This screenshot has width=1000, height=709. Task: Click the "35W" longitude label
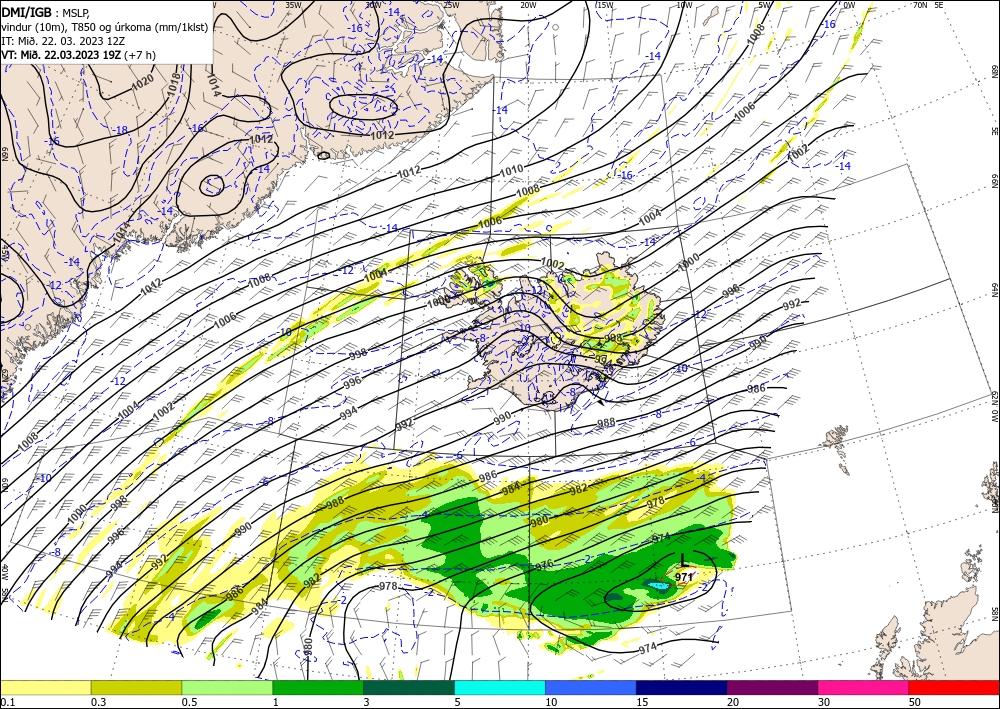[x=293, y=5]
